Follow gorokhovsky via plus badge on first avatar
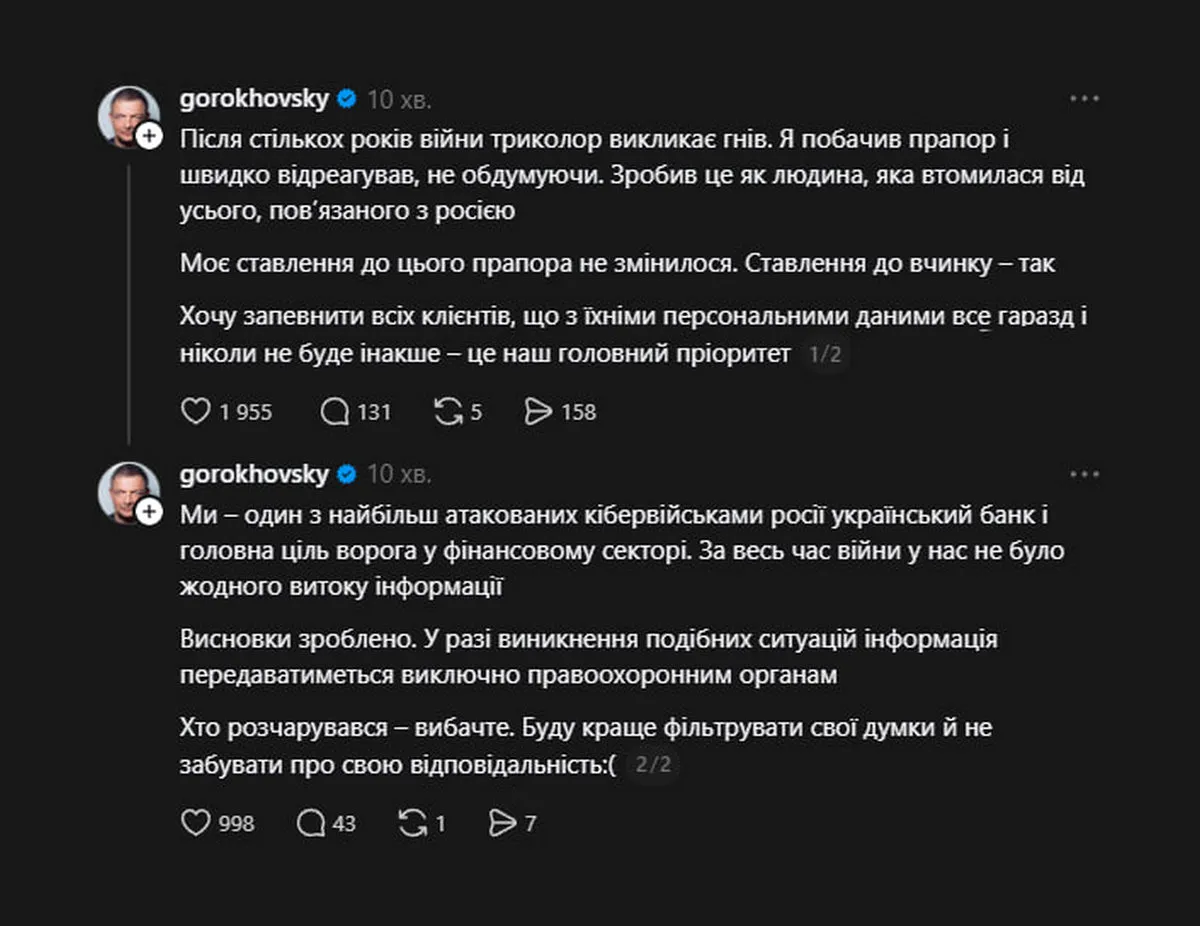The height and width of the screenshot is (926, 1200). coord(149,136)
